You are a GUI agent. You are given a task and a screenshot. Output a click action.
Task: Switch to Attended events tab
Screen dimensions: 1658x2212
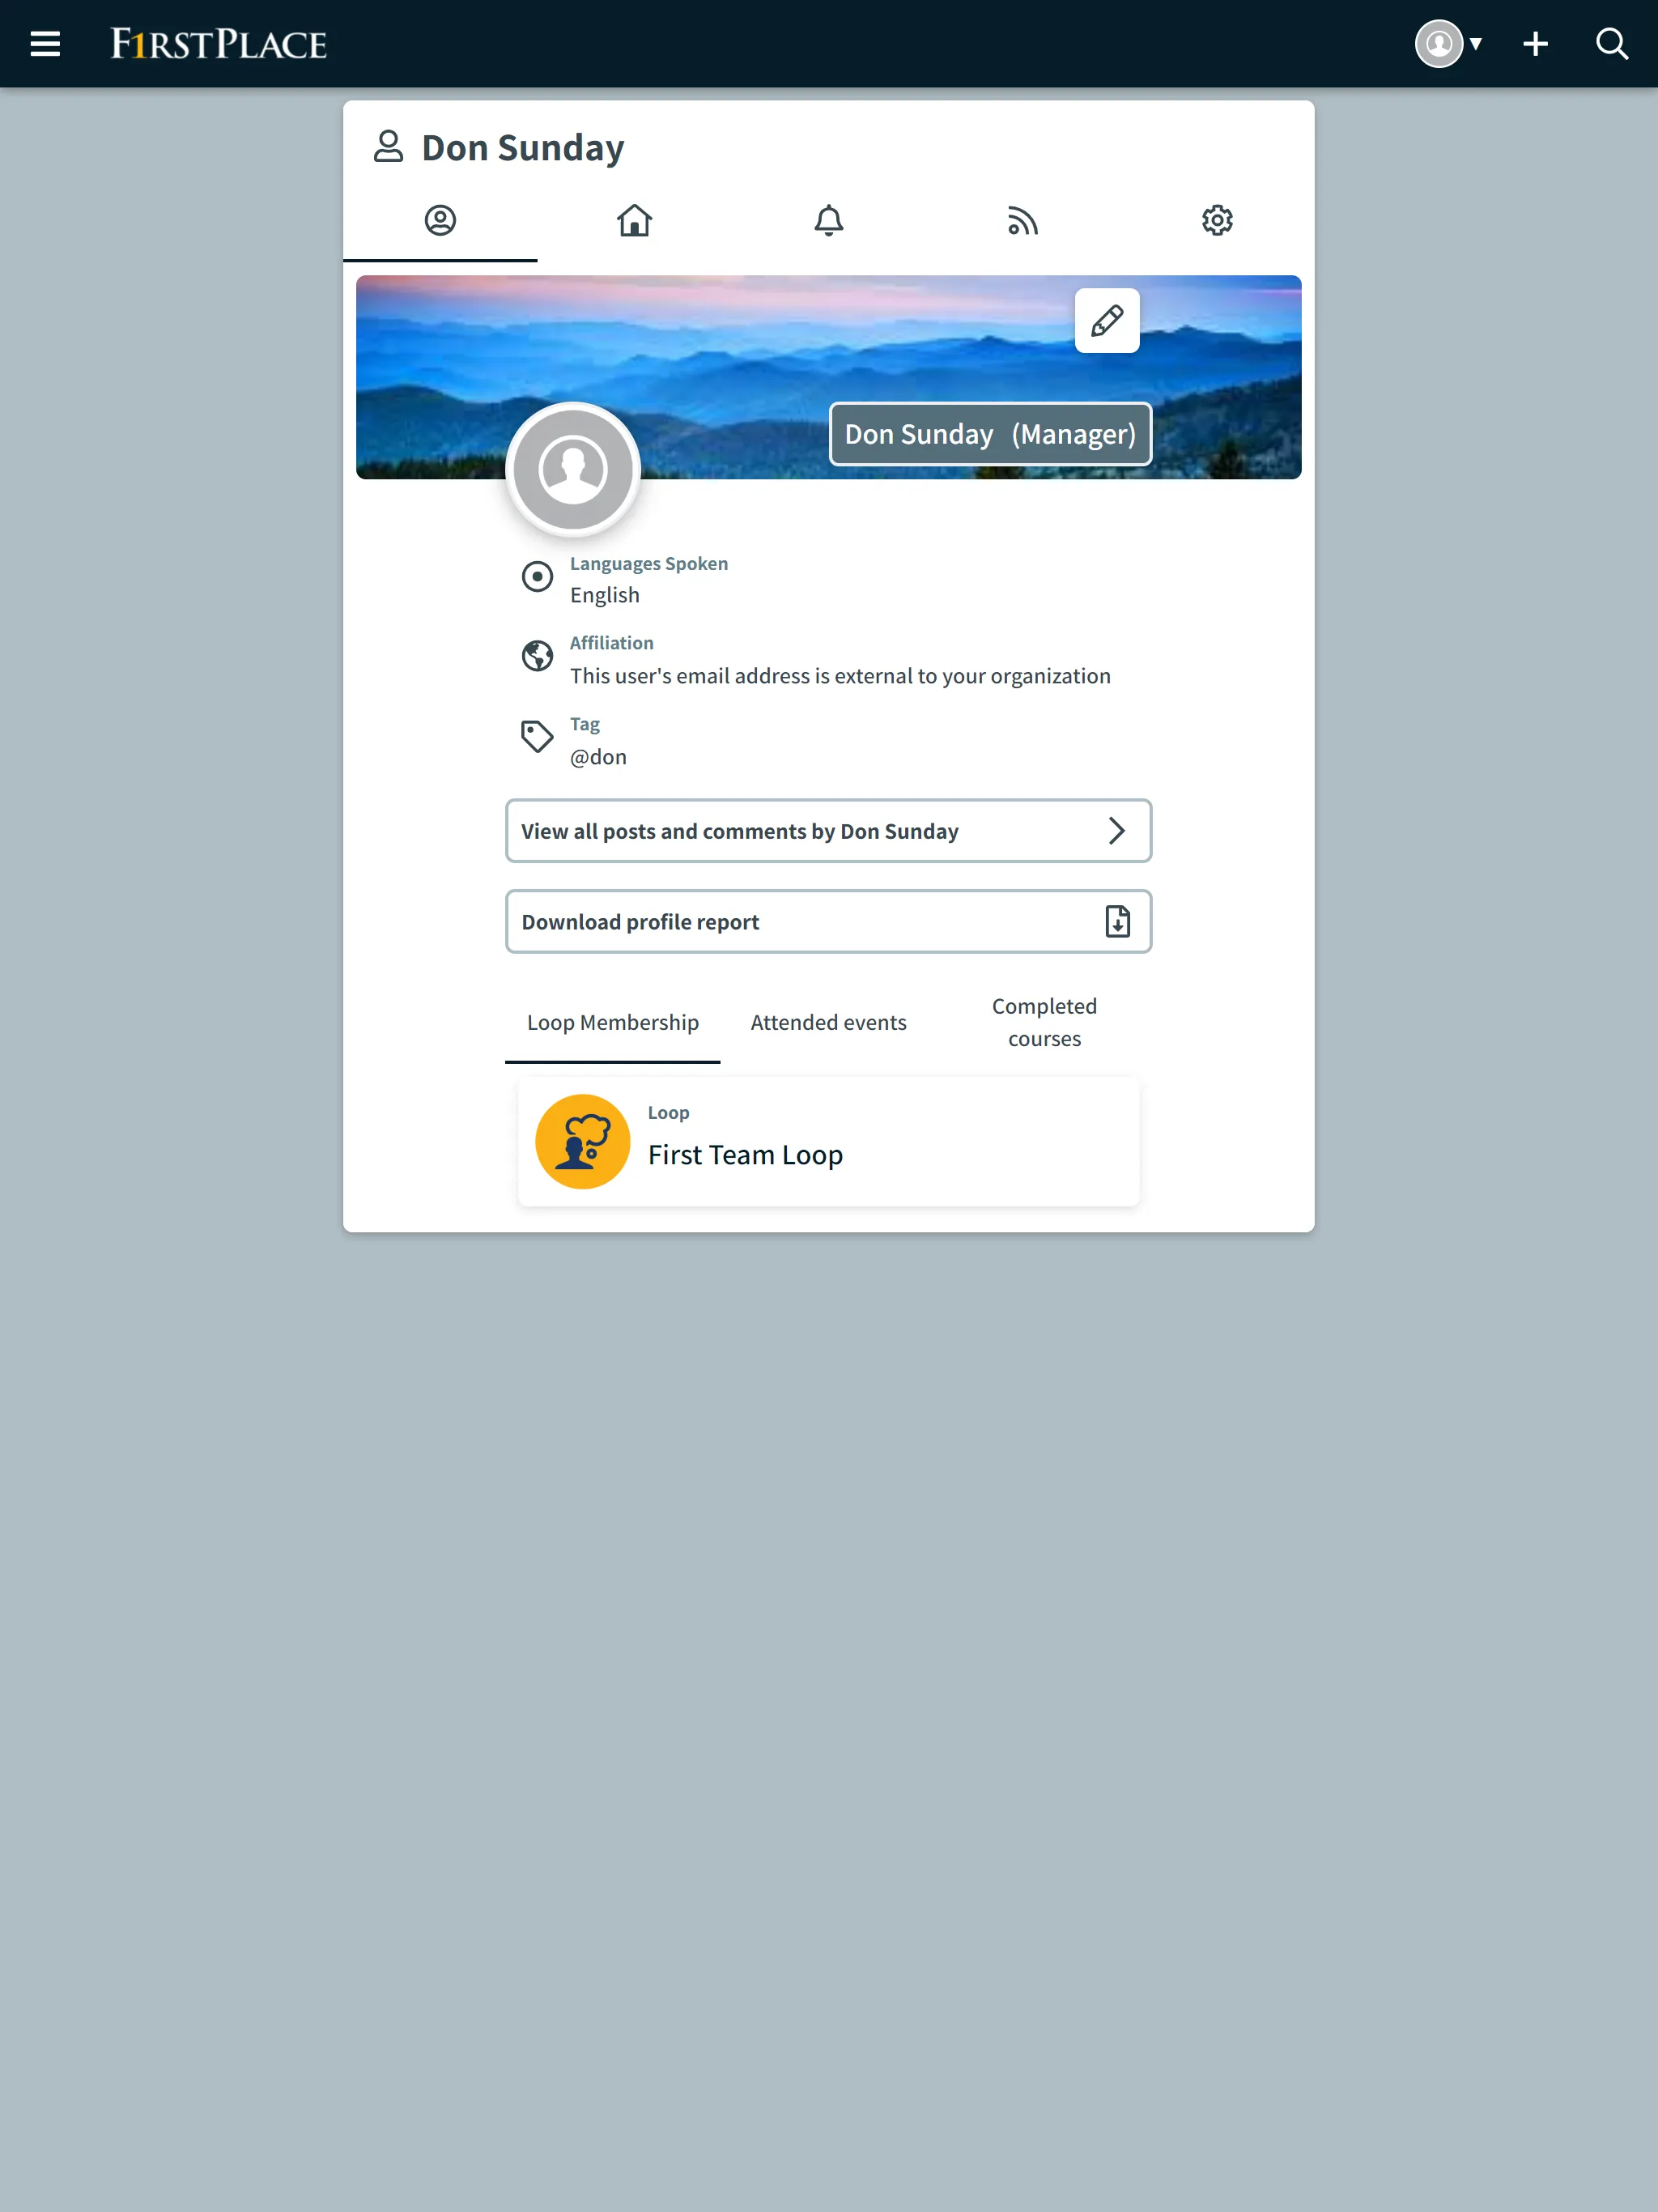(827, 1021)
